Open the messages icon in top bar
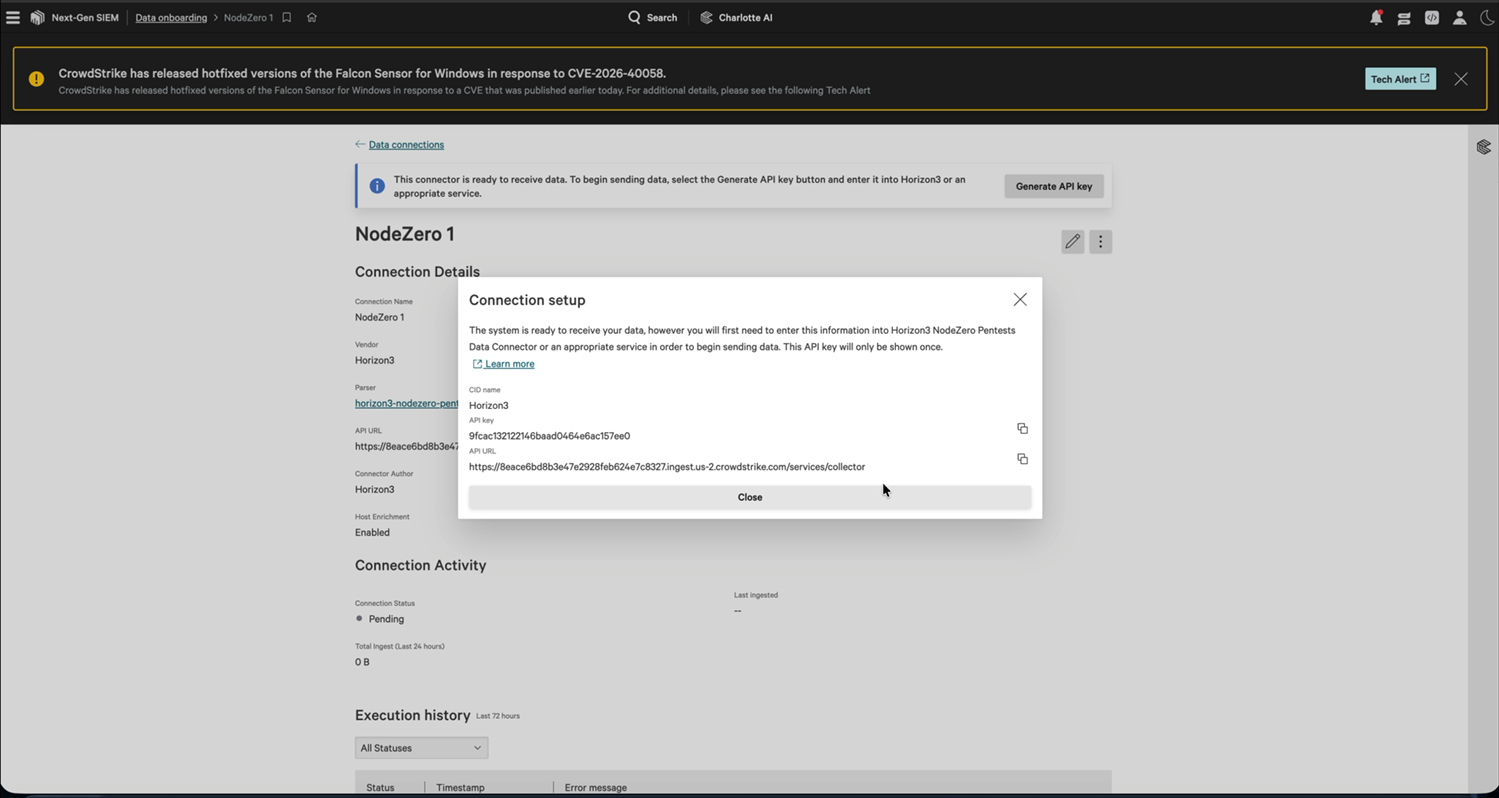This screenshot has width=1499, height=798. click(x=1404, y=17)
